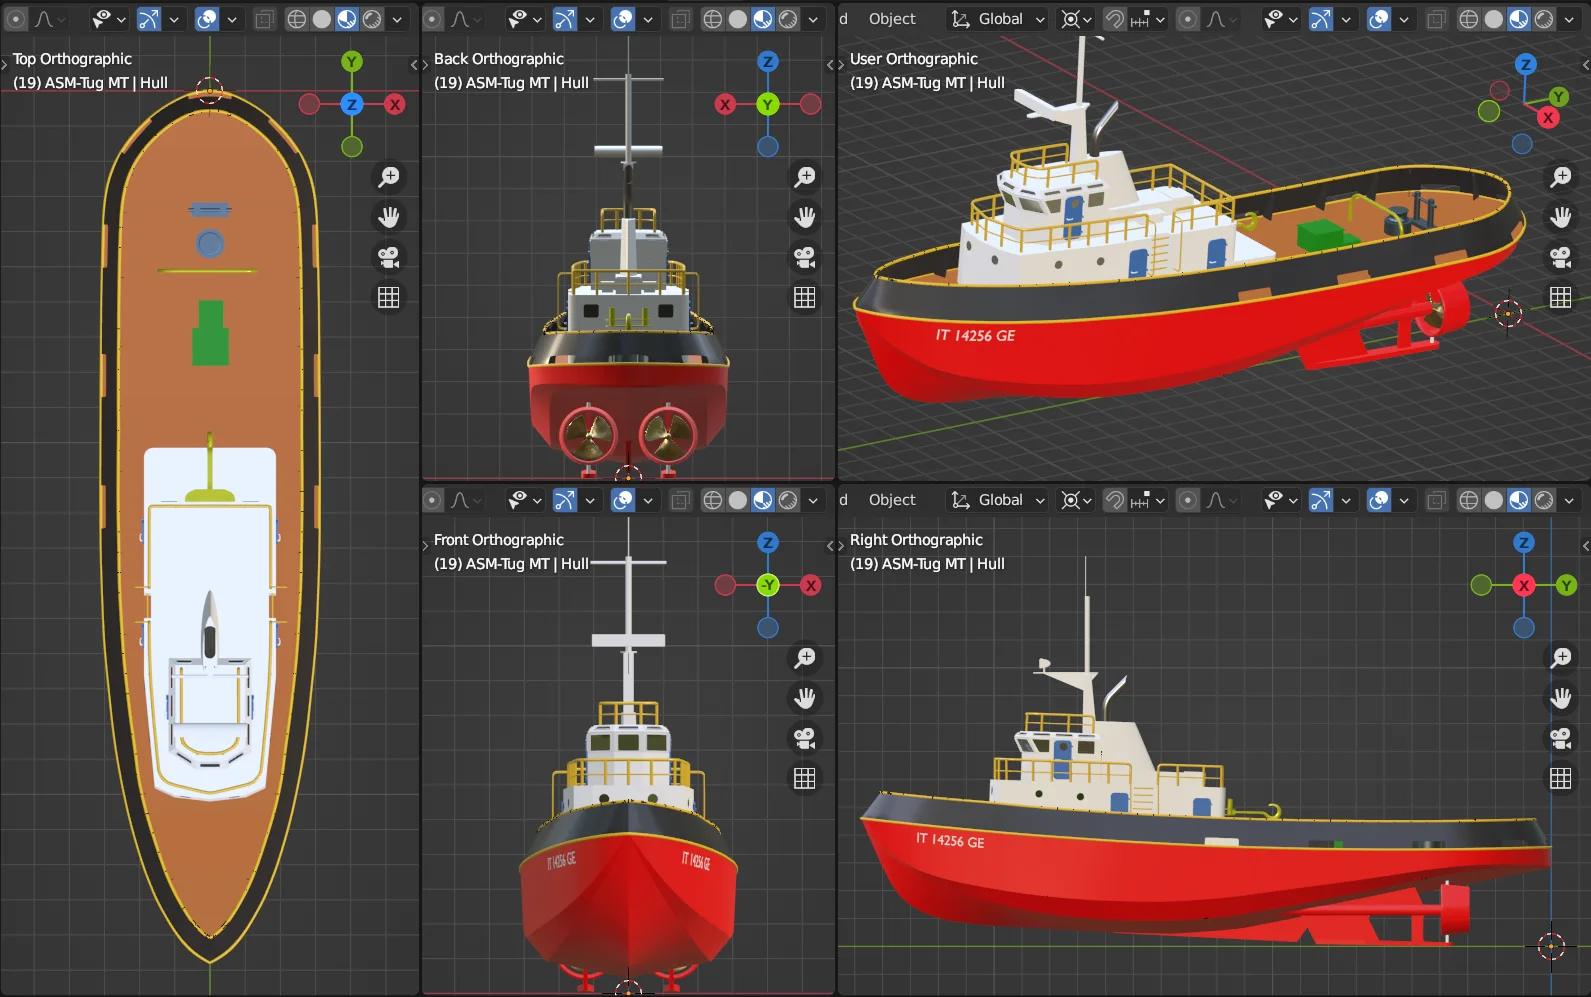
Task: Toggle proportional editing in Top Orthographic header
Action: tap(16, 19)
